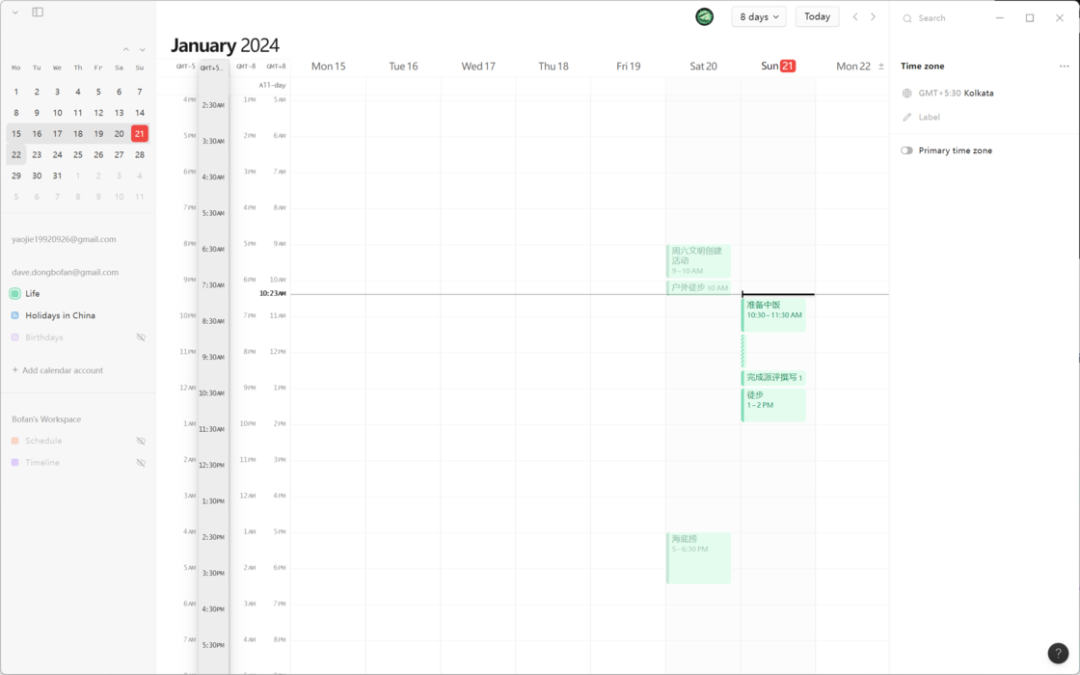Image resolution: width=1080 pixels, height=675 pixels.
Task: Show the hidden Schedule calendar
Action: pos(141,441)
